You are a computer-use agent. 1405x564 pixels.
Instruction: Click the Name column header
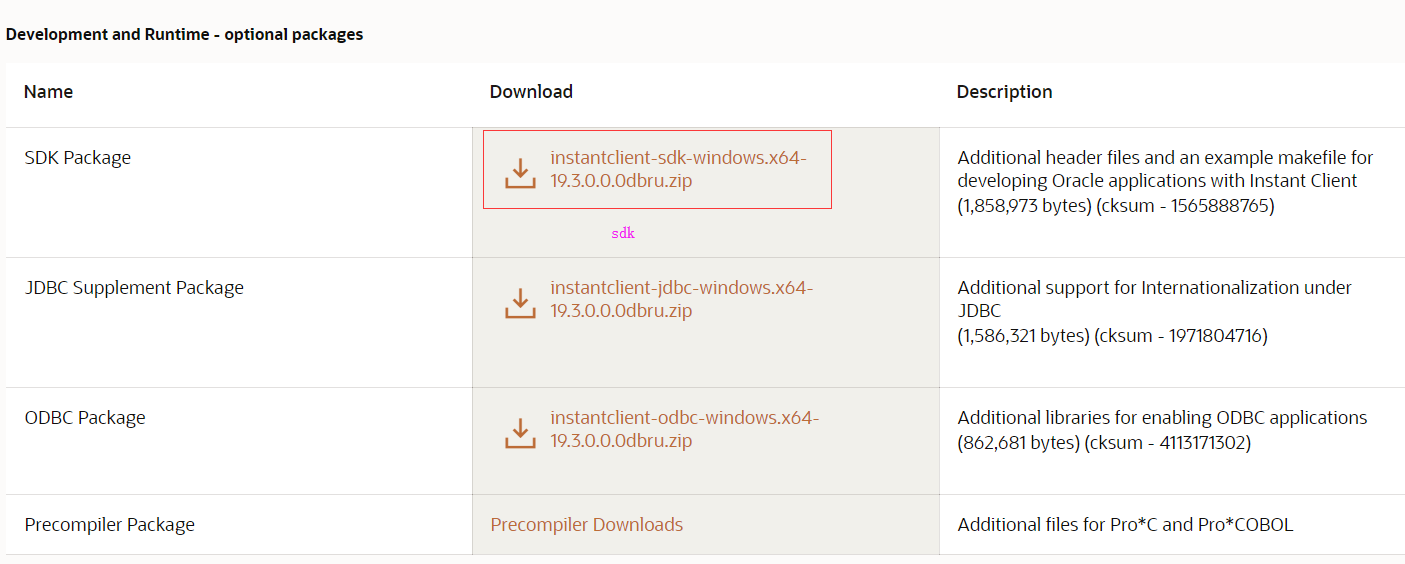48,92
